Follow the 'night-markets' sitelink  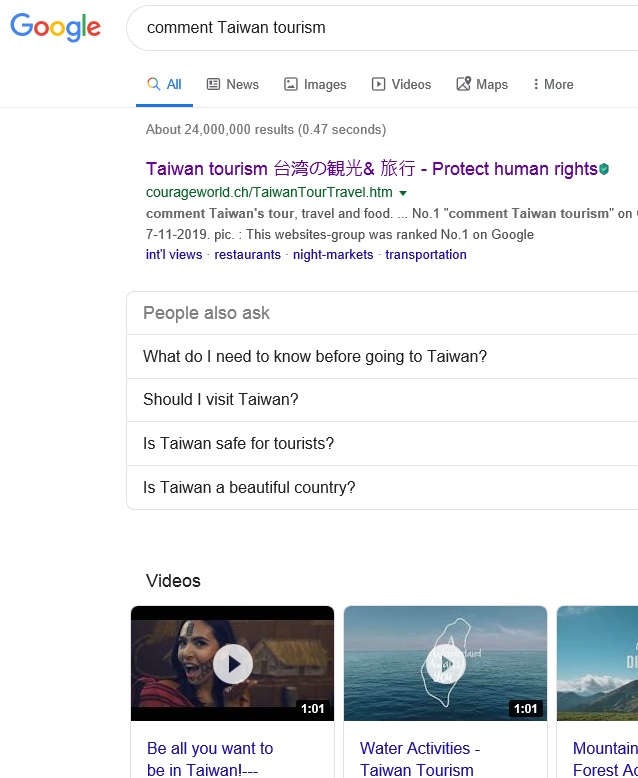(333, 255)
